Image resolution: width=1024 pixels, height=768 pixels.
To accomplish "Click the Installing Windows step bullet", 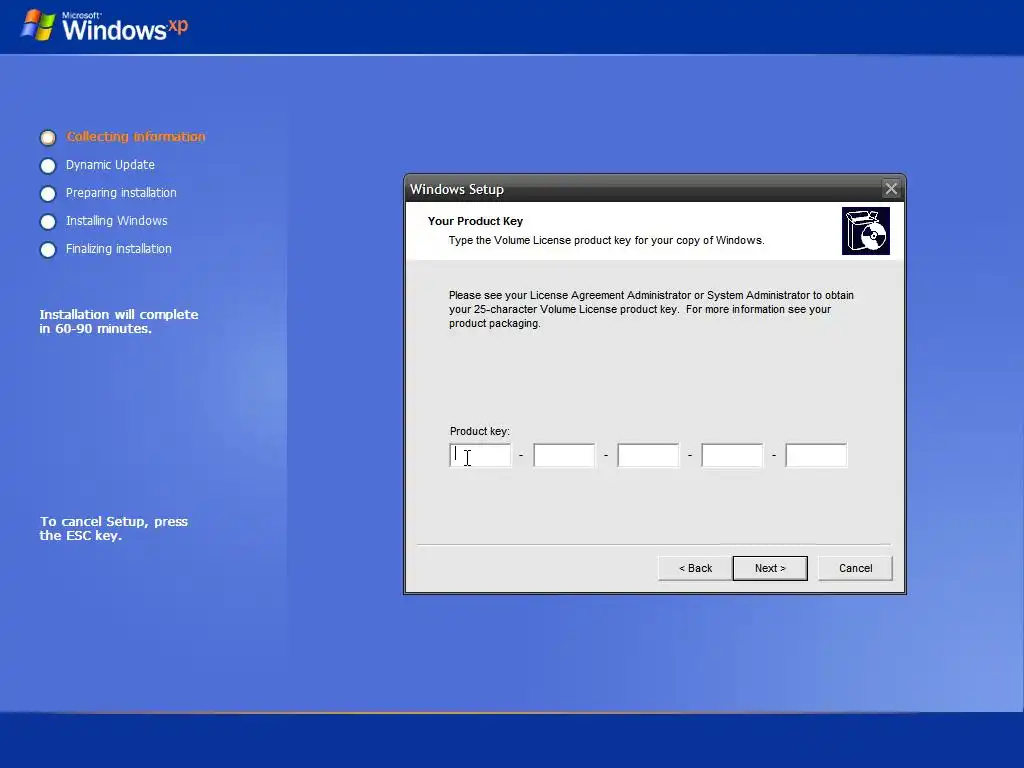I will tap(48, 222).
